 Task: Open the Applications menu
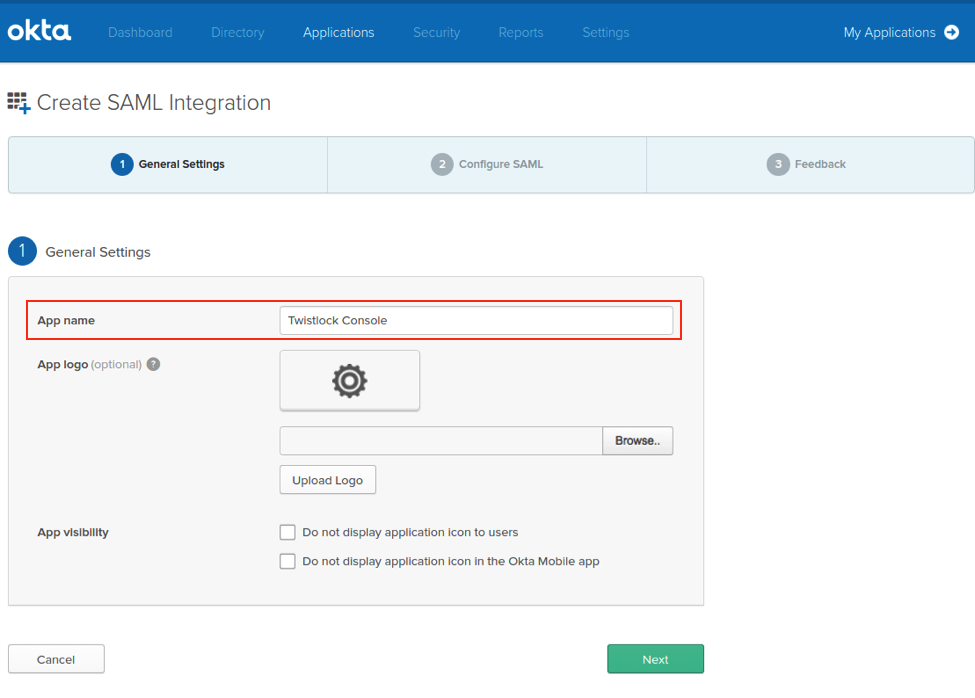point(338,32)
